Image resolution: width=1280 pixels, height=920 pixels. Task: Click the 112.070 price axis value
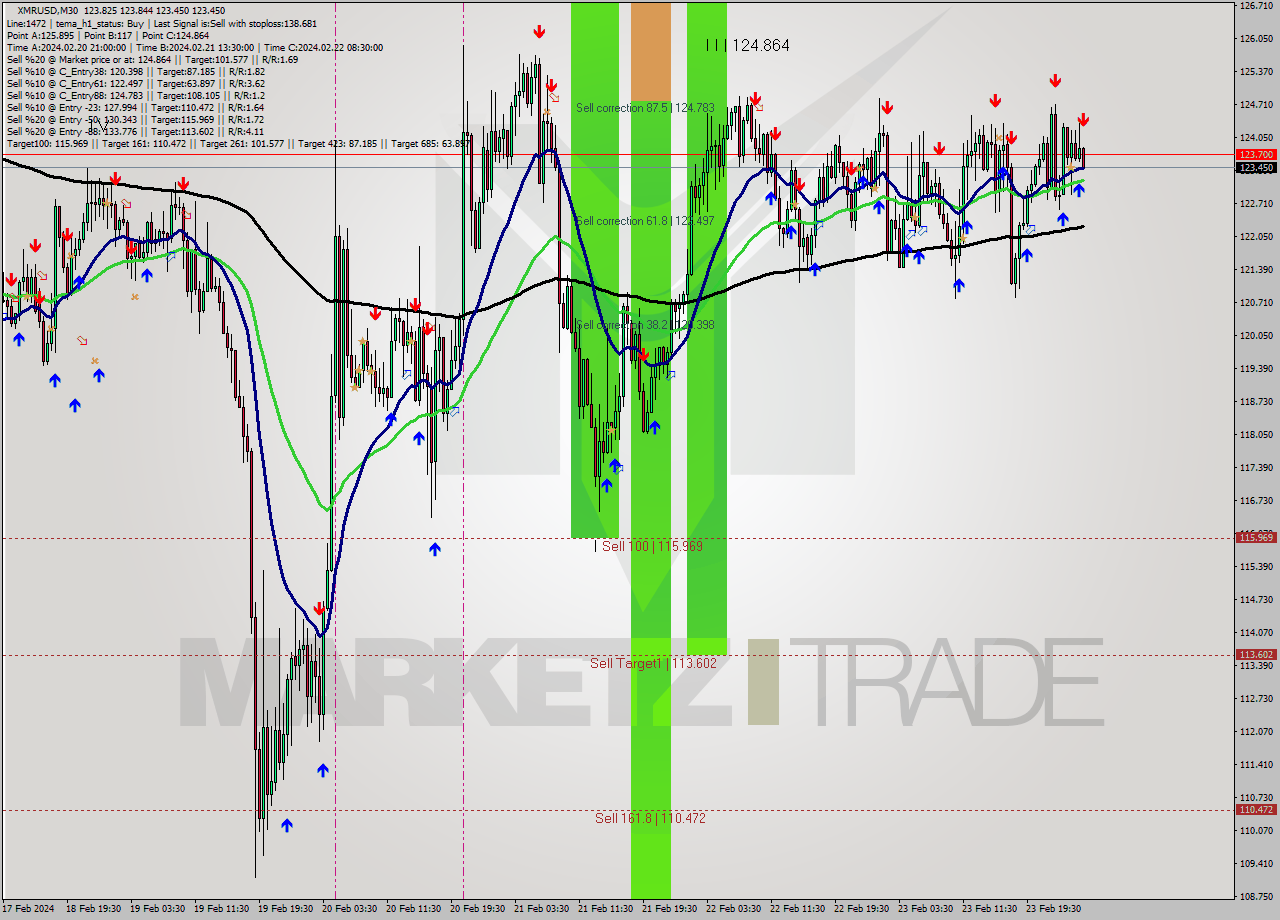[1256, 732]
